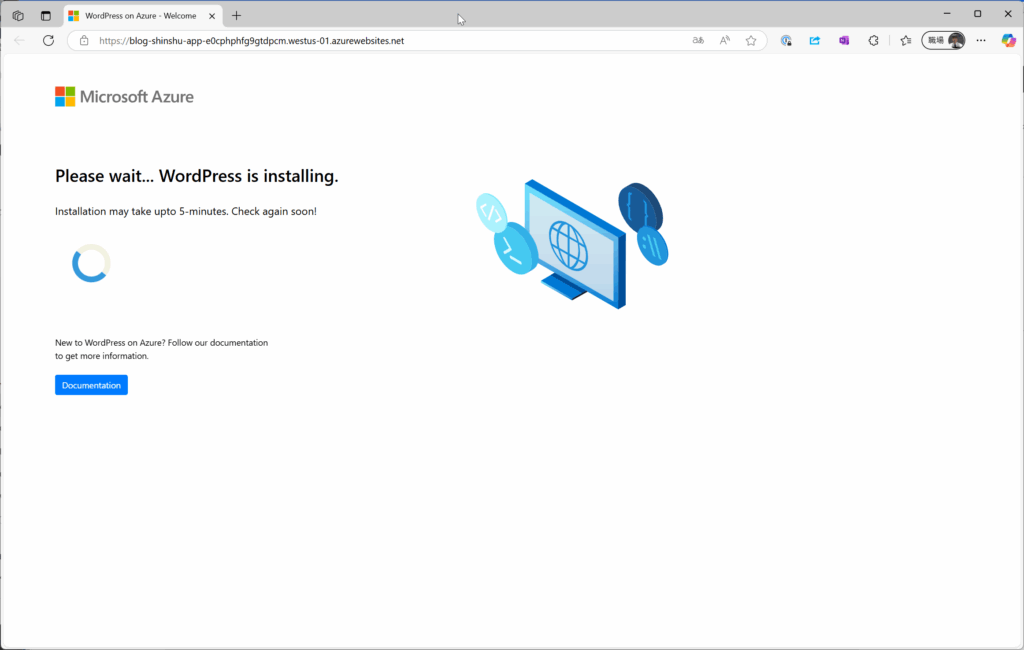Open the OneNote web clipper extension
1024x650 pixels.
[844, 41]
